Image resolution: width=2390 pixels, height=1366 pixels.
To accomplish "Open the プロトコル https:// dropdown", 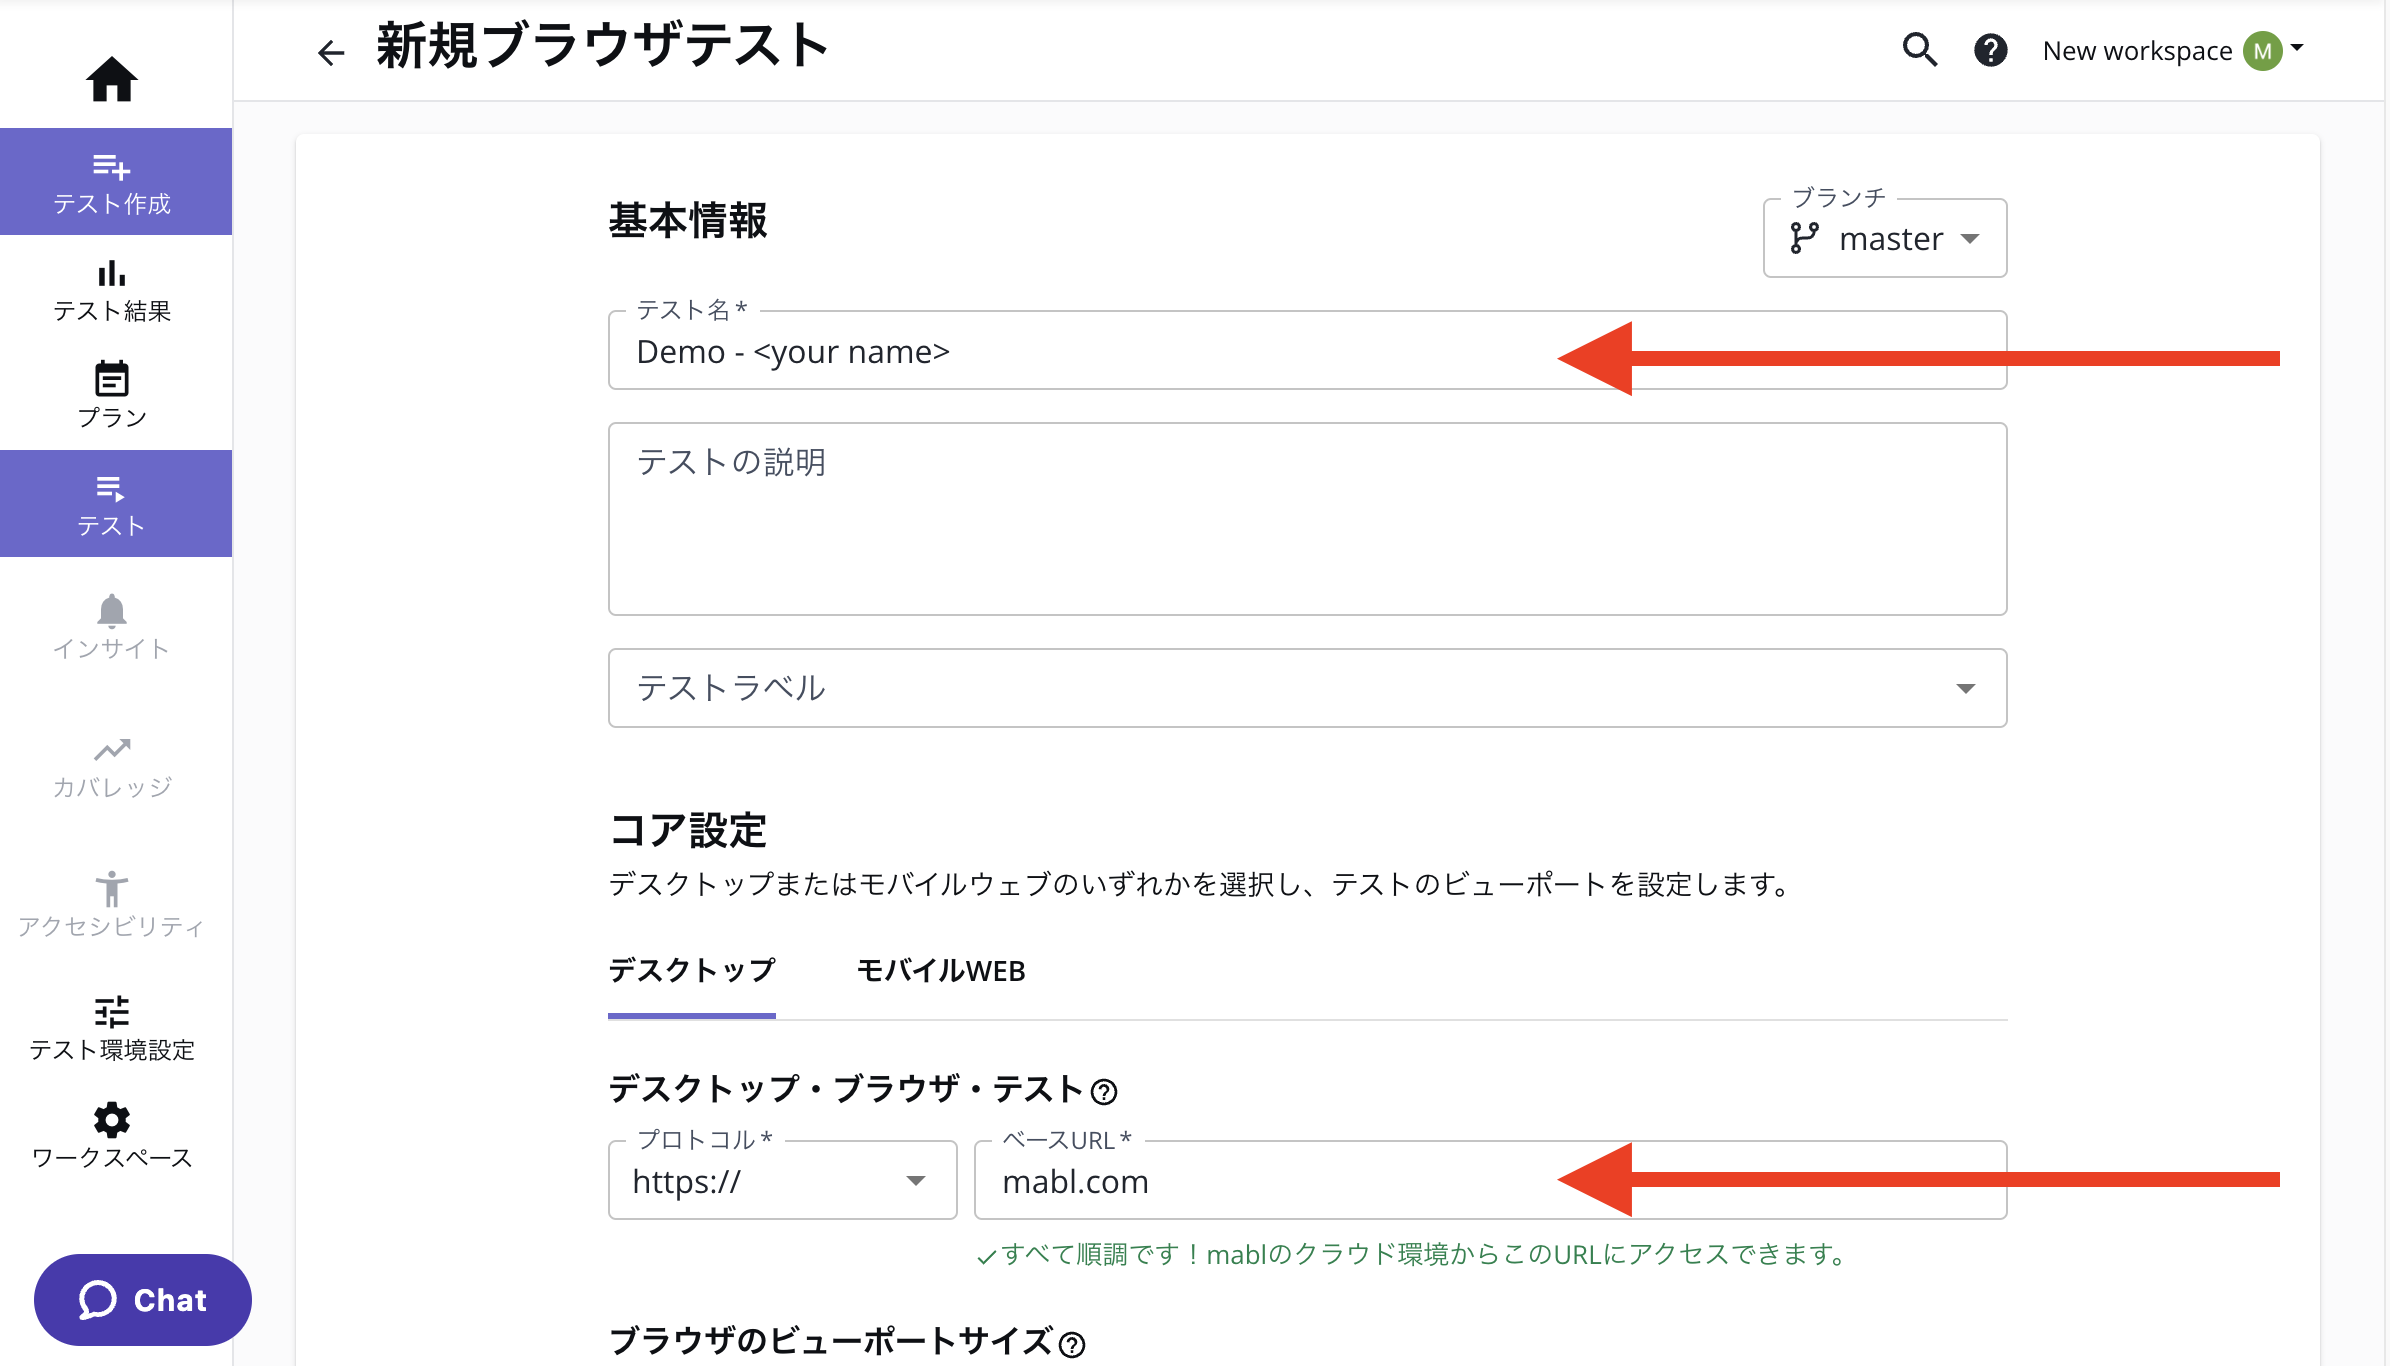I will (x=782, y=1180).
